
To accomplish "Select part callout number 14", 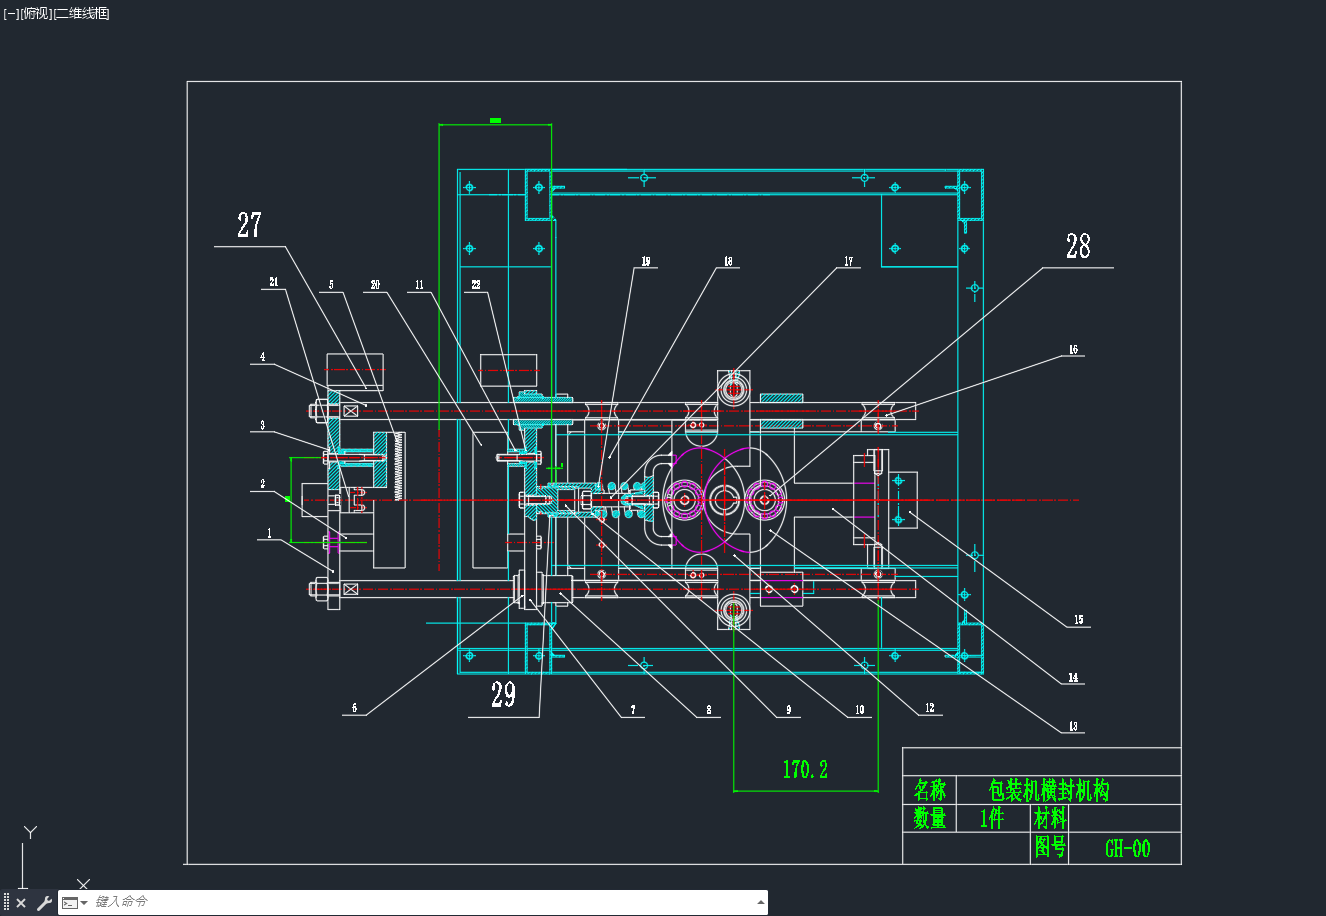I will click(1073, 678).
